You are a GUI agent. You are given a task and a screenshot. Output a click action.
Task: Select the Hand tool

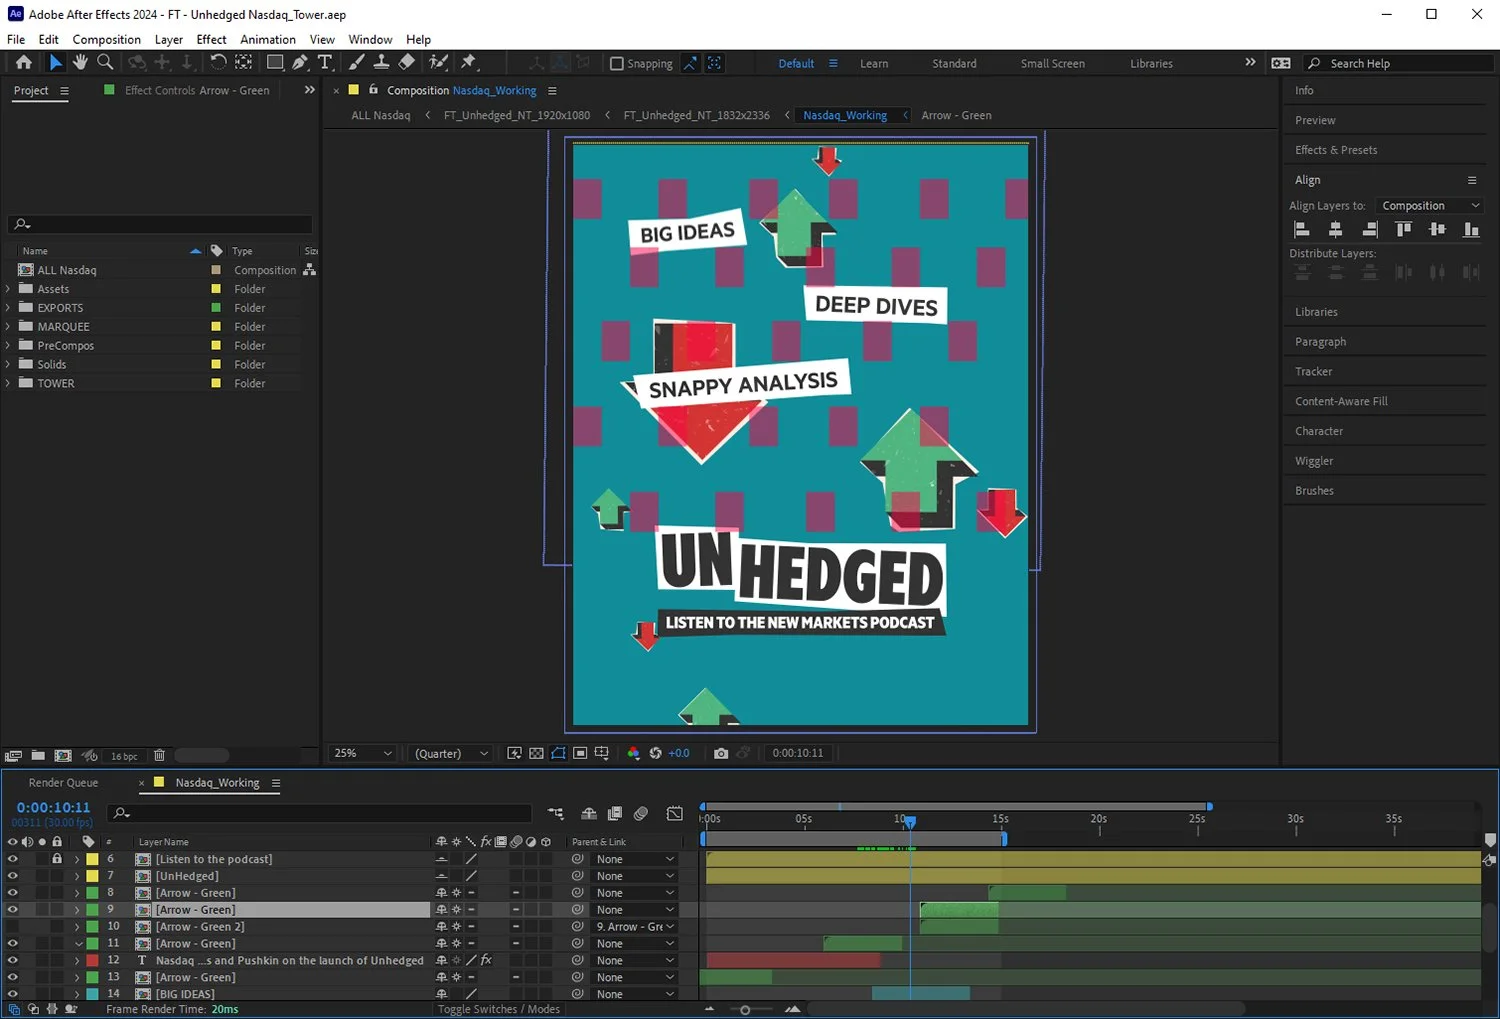point(80,62)
